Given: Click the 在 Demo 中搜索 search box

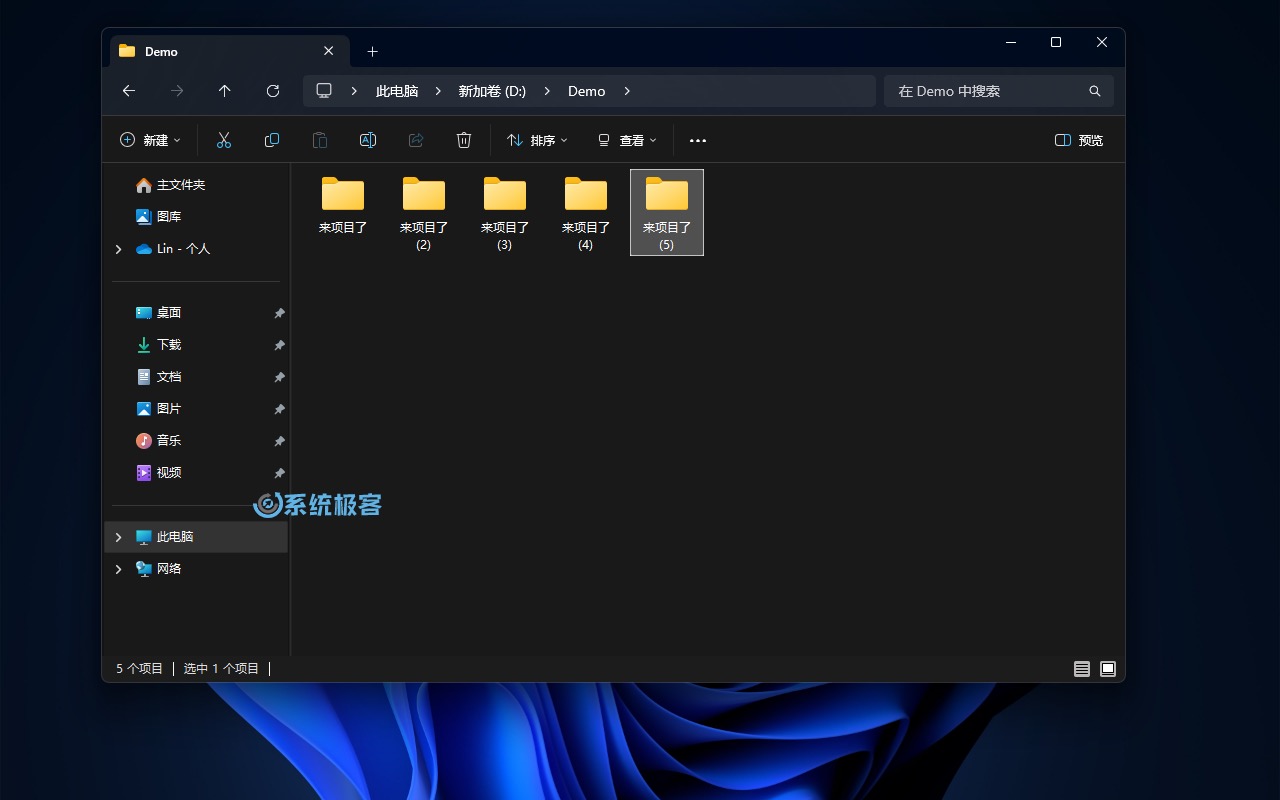Looking at the screenshot, I should [999, 91].
